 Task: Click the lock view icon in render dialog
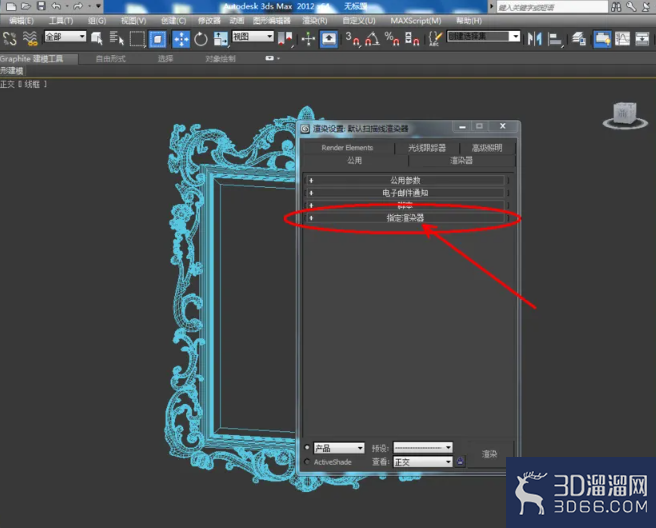click(x=460, y=461)
